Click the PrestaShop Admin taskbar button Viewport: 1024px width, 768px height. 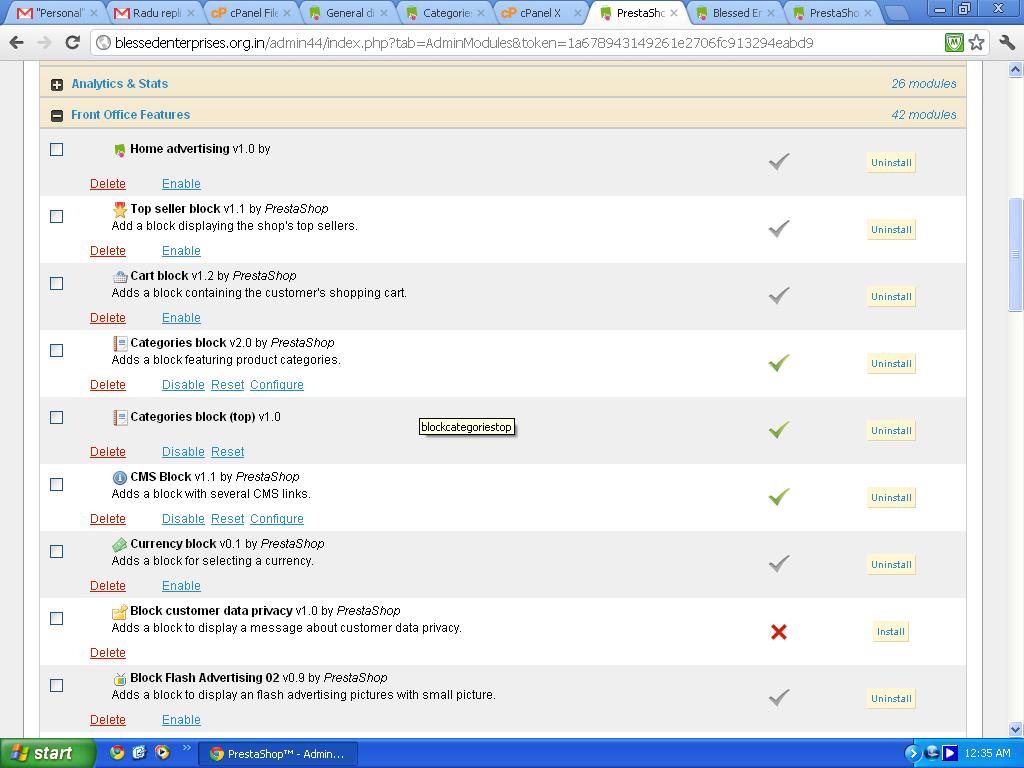click(277, 754)
